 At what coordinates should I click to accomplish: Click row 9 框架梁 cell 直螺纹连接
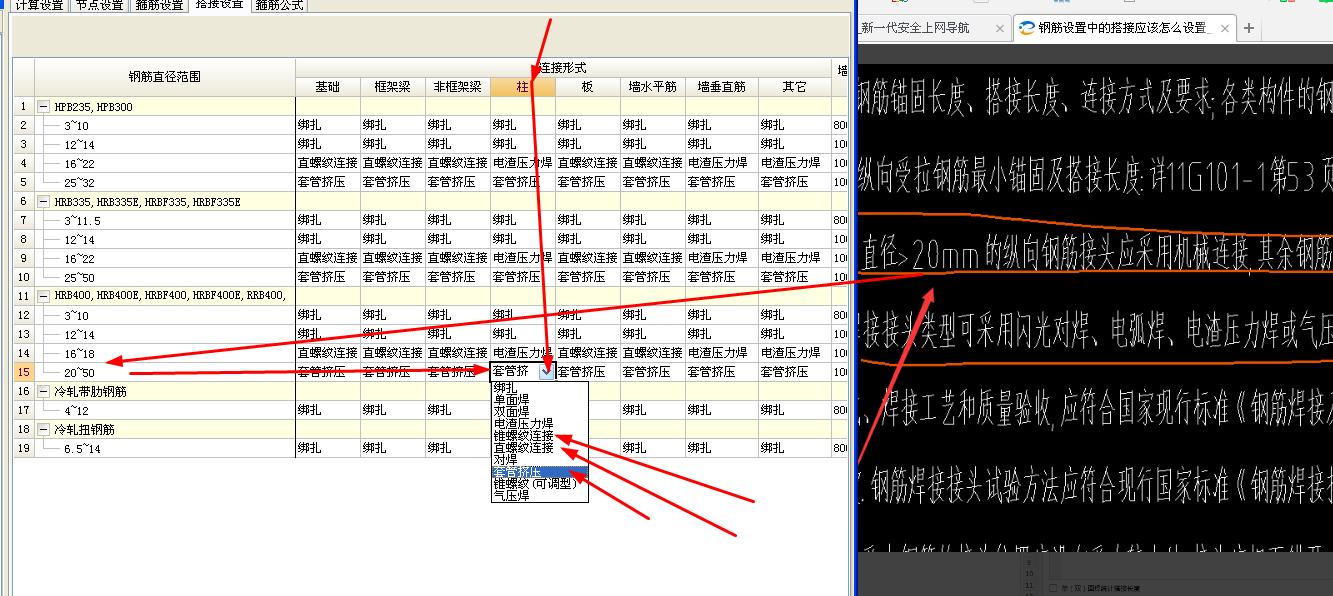(393, 258)
